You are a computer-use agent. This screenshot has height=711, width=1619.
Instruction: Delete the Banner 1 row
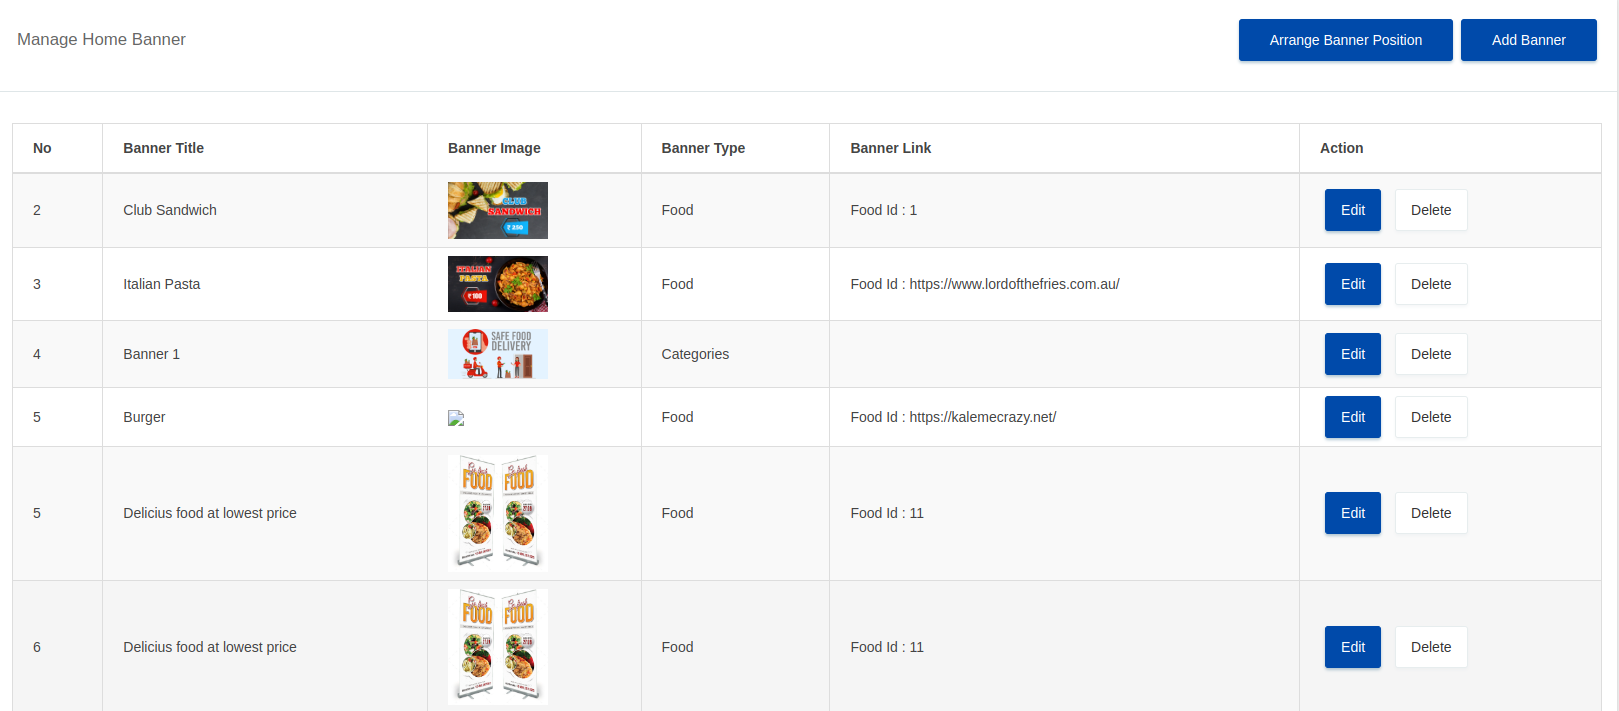[1430, 354]
